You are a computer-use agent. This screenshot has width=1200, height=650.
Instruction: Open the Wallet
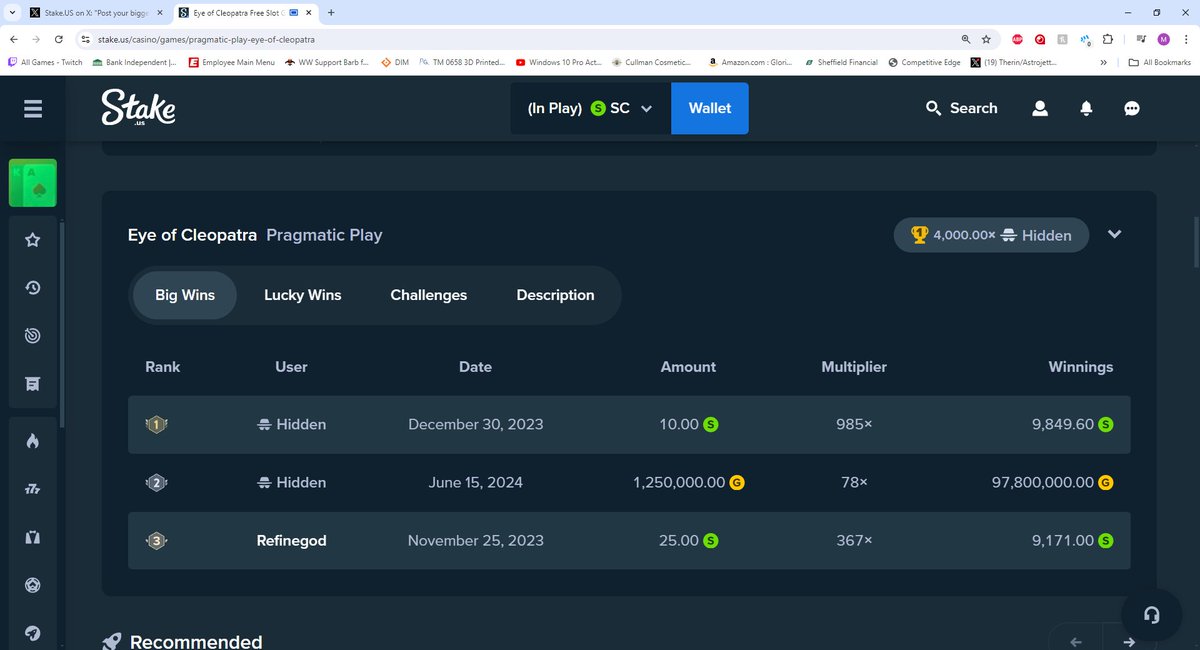[x=710, y=108]
